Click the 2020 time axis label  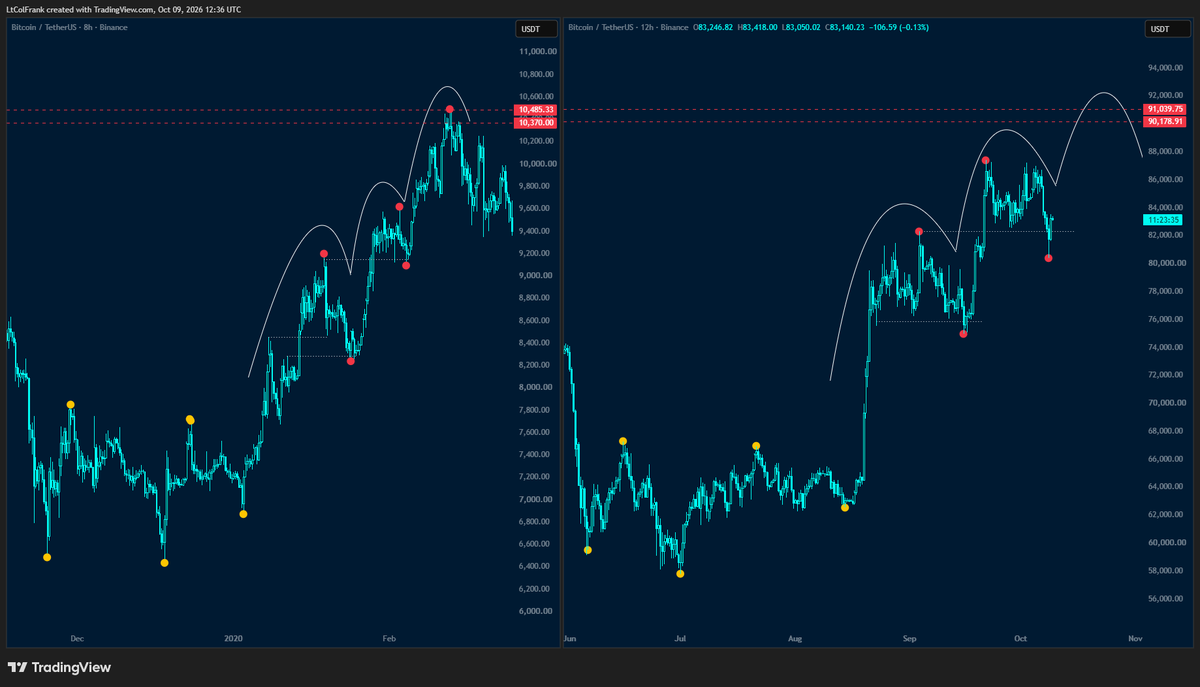pyautogui.click(x=234, y=638)
